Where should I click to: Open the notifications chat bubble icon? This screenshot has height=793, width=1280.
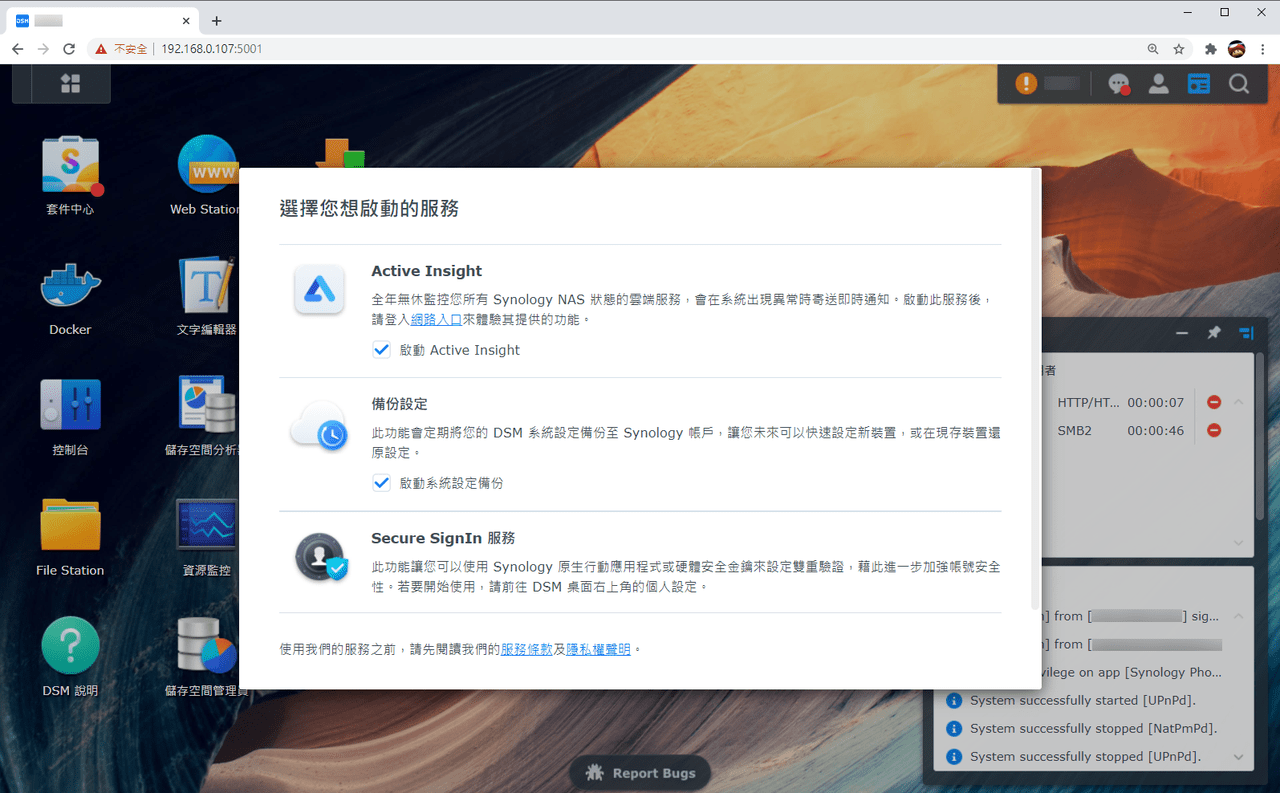click(x=1119, y=85)
